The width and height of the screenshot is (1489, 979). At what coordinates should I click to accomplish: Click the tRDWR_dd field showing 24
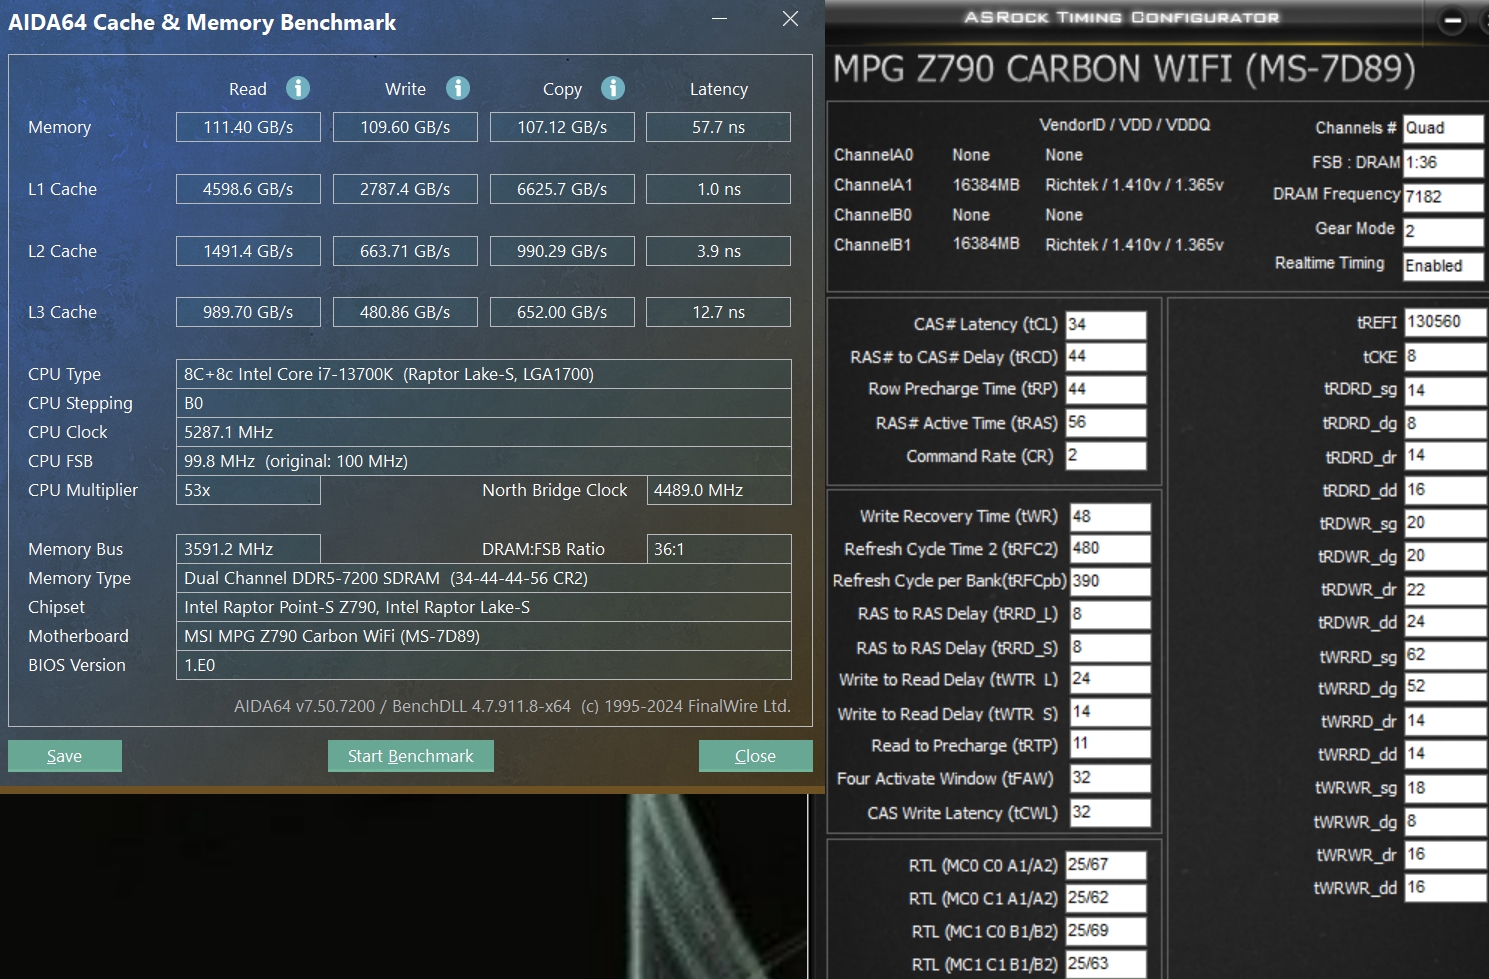coord(1445,622)
